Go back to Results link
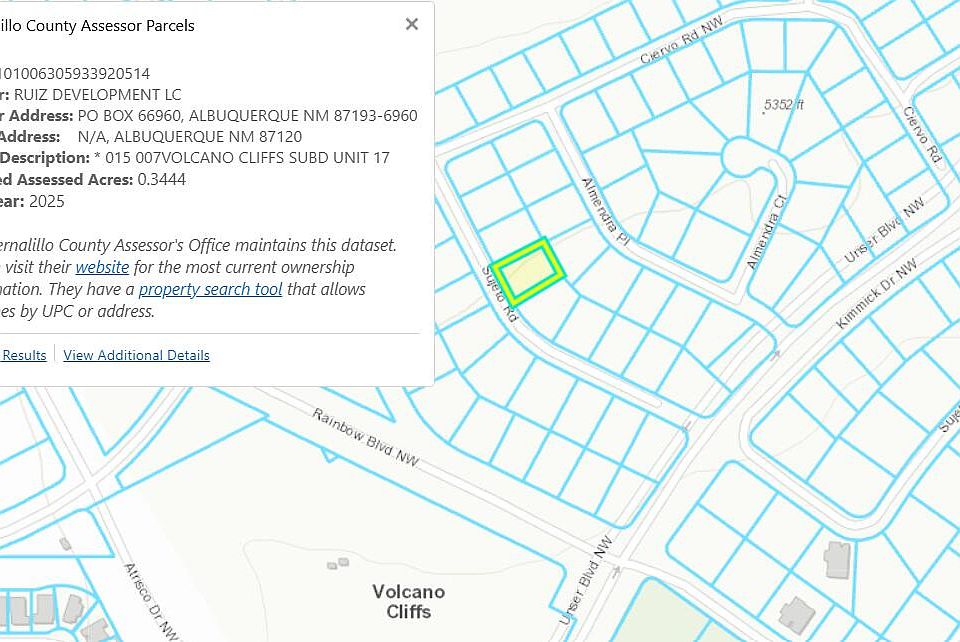 (23, 355)
